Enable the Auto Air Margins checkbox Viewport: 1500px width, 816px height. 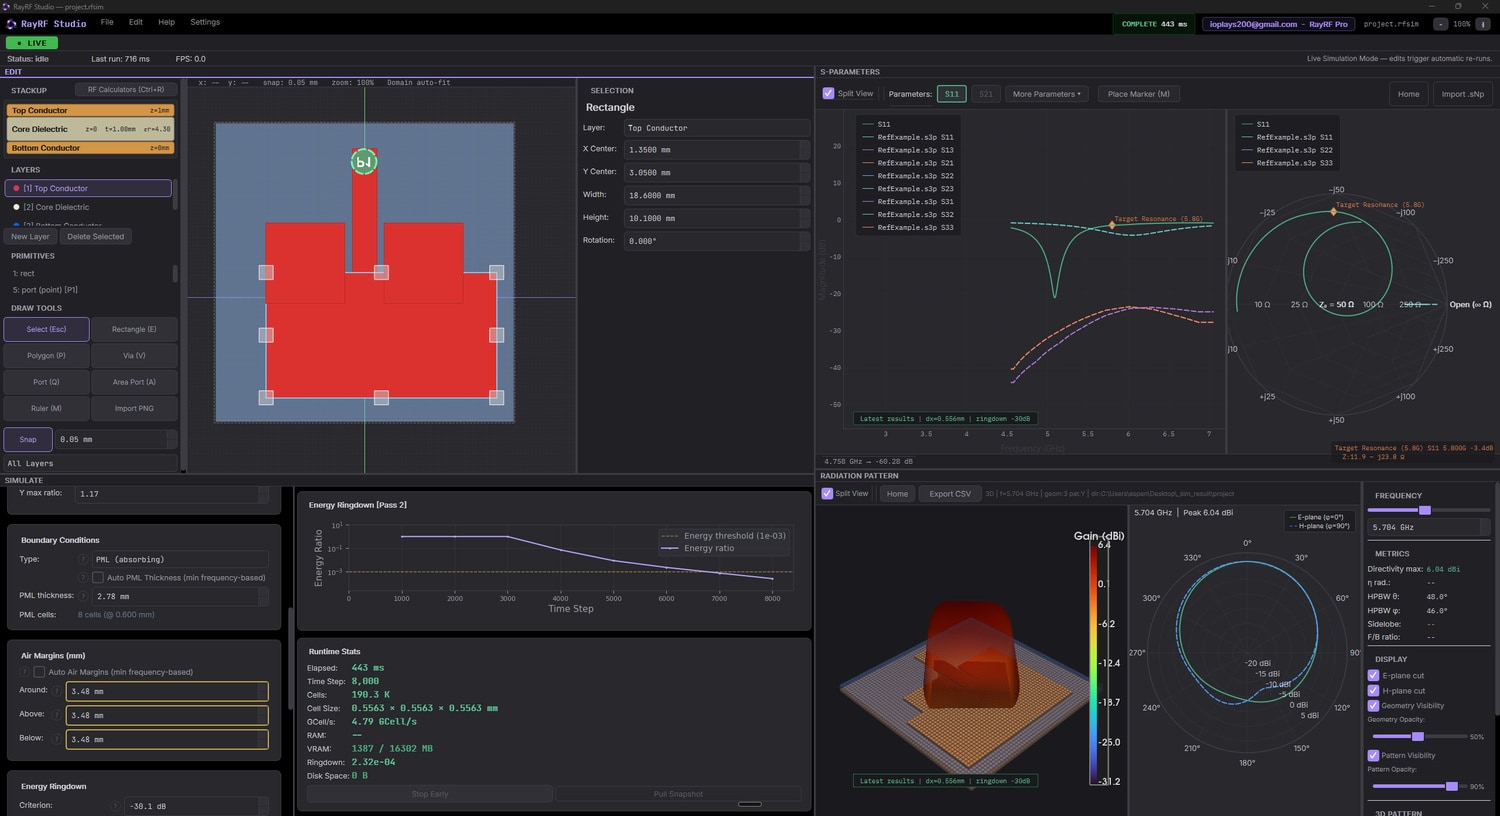coord(39,672)
